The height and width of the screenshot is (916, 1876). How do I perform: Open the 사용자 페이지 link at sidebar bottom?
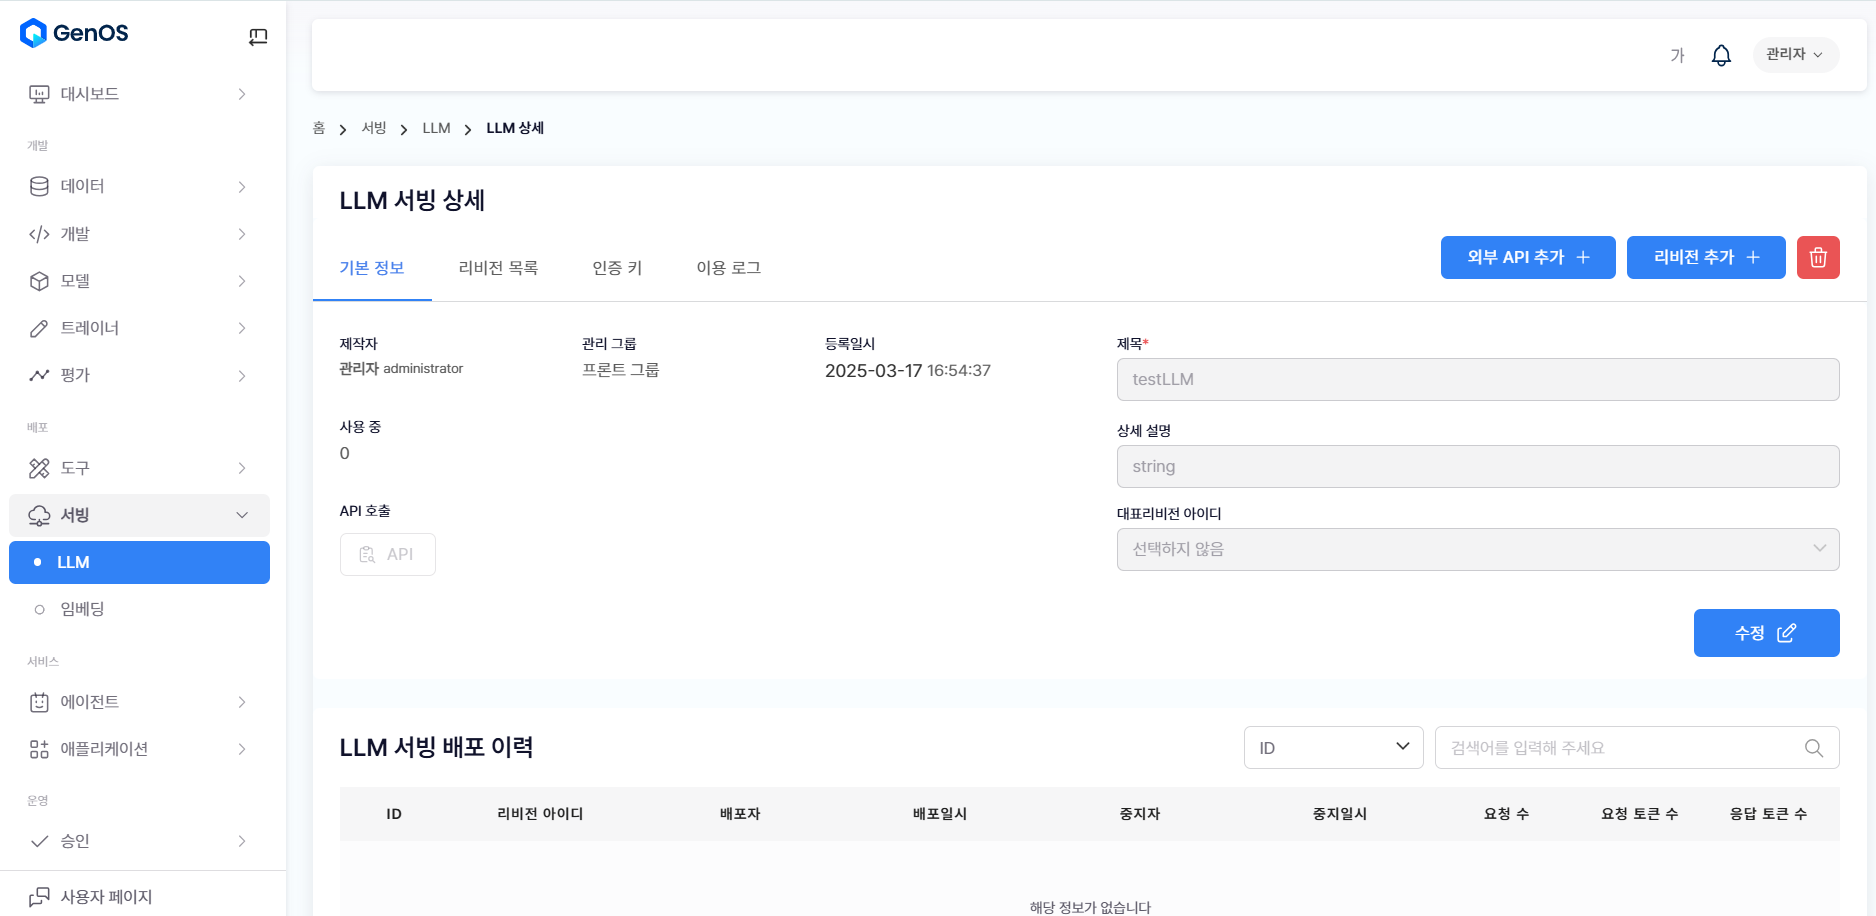click(x=106, y=896)
